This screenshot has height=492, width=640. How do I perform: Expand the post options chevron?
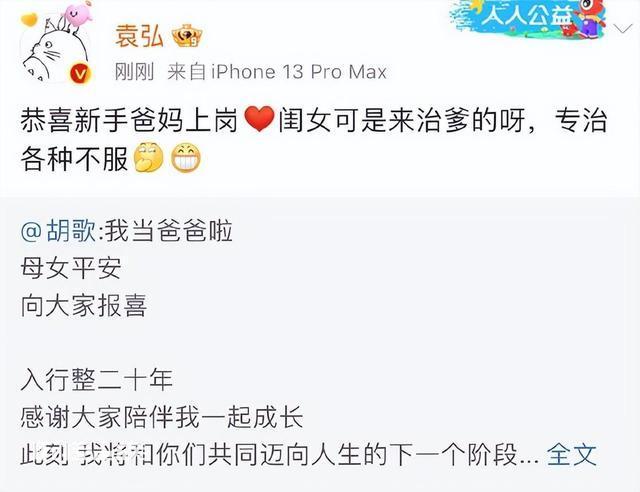tap(623, 29)
